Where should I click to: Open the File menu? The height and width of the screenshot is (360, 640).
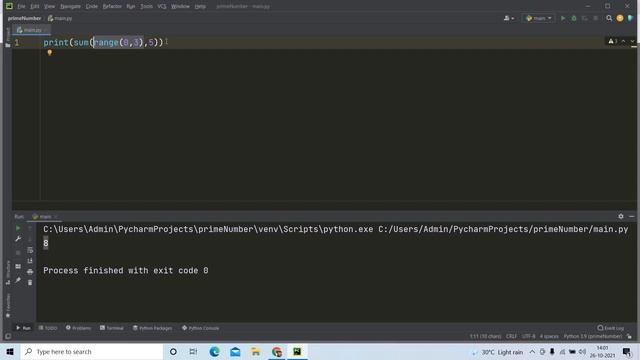click(x=21, y=7)
